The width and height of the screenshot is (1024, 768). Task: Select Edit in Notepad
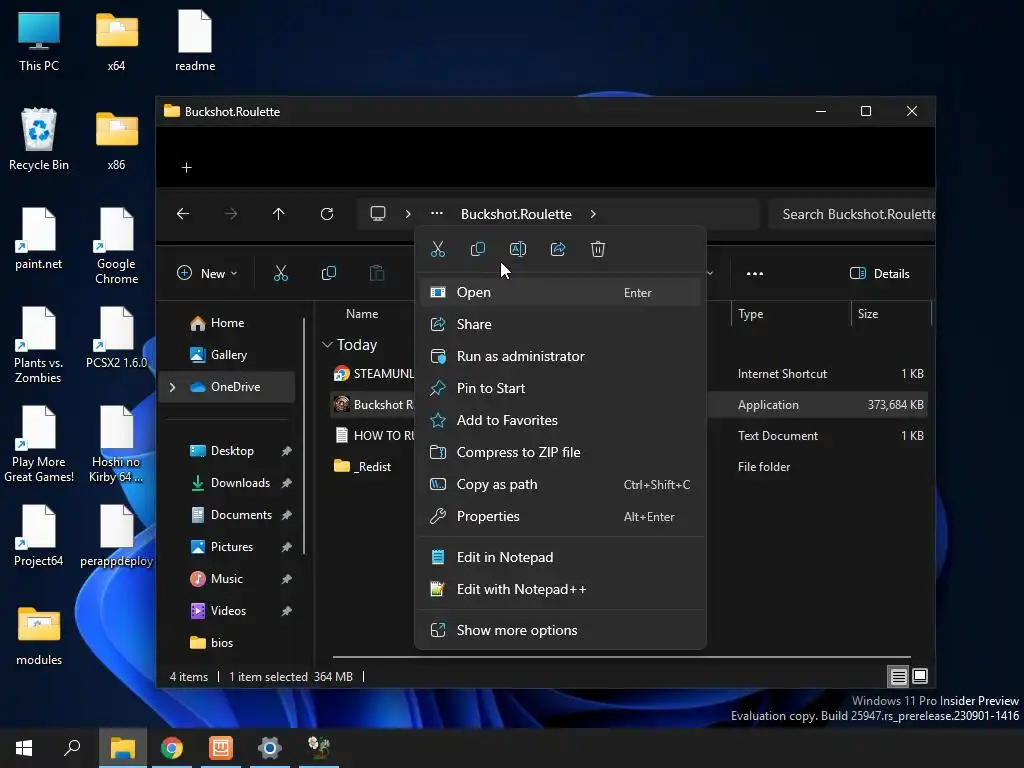[x=560, y=558]
